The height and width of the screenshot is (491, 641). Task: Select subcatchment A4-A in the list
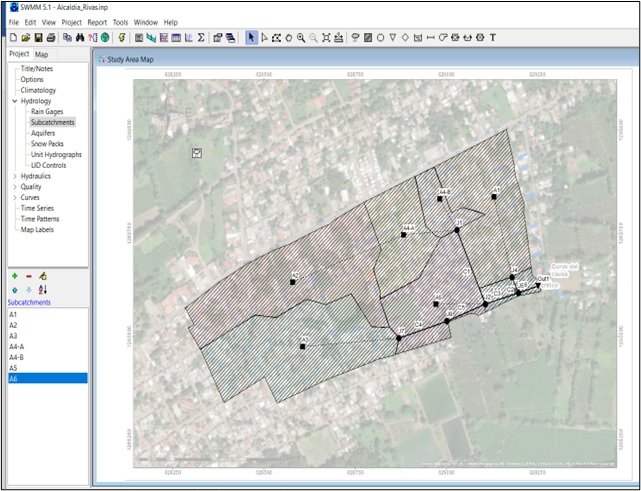[17, 346]
